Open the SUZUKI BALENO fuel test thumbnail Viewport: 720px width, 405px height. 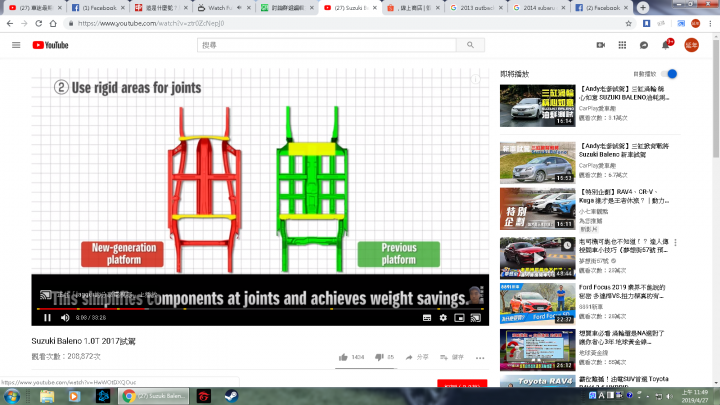[x=538, y=106]
